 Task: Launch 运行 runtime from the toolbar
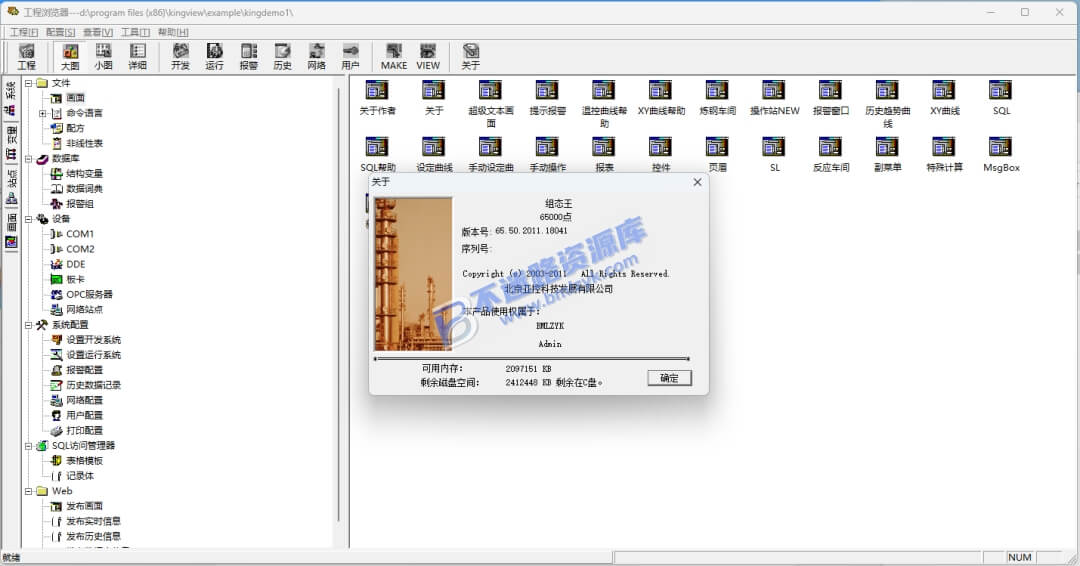pos(214,56)
